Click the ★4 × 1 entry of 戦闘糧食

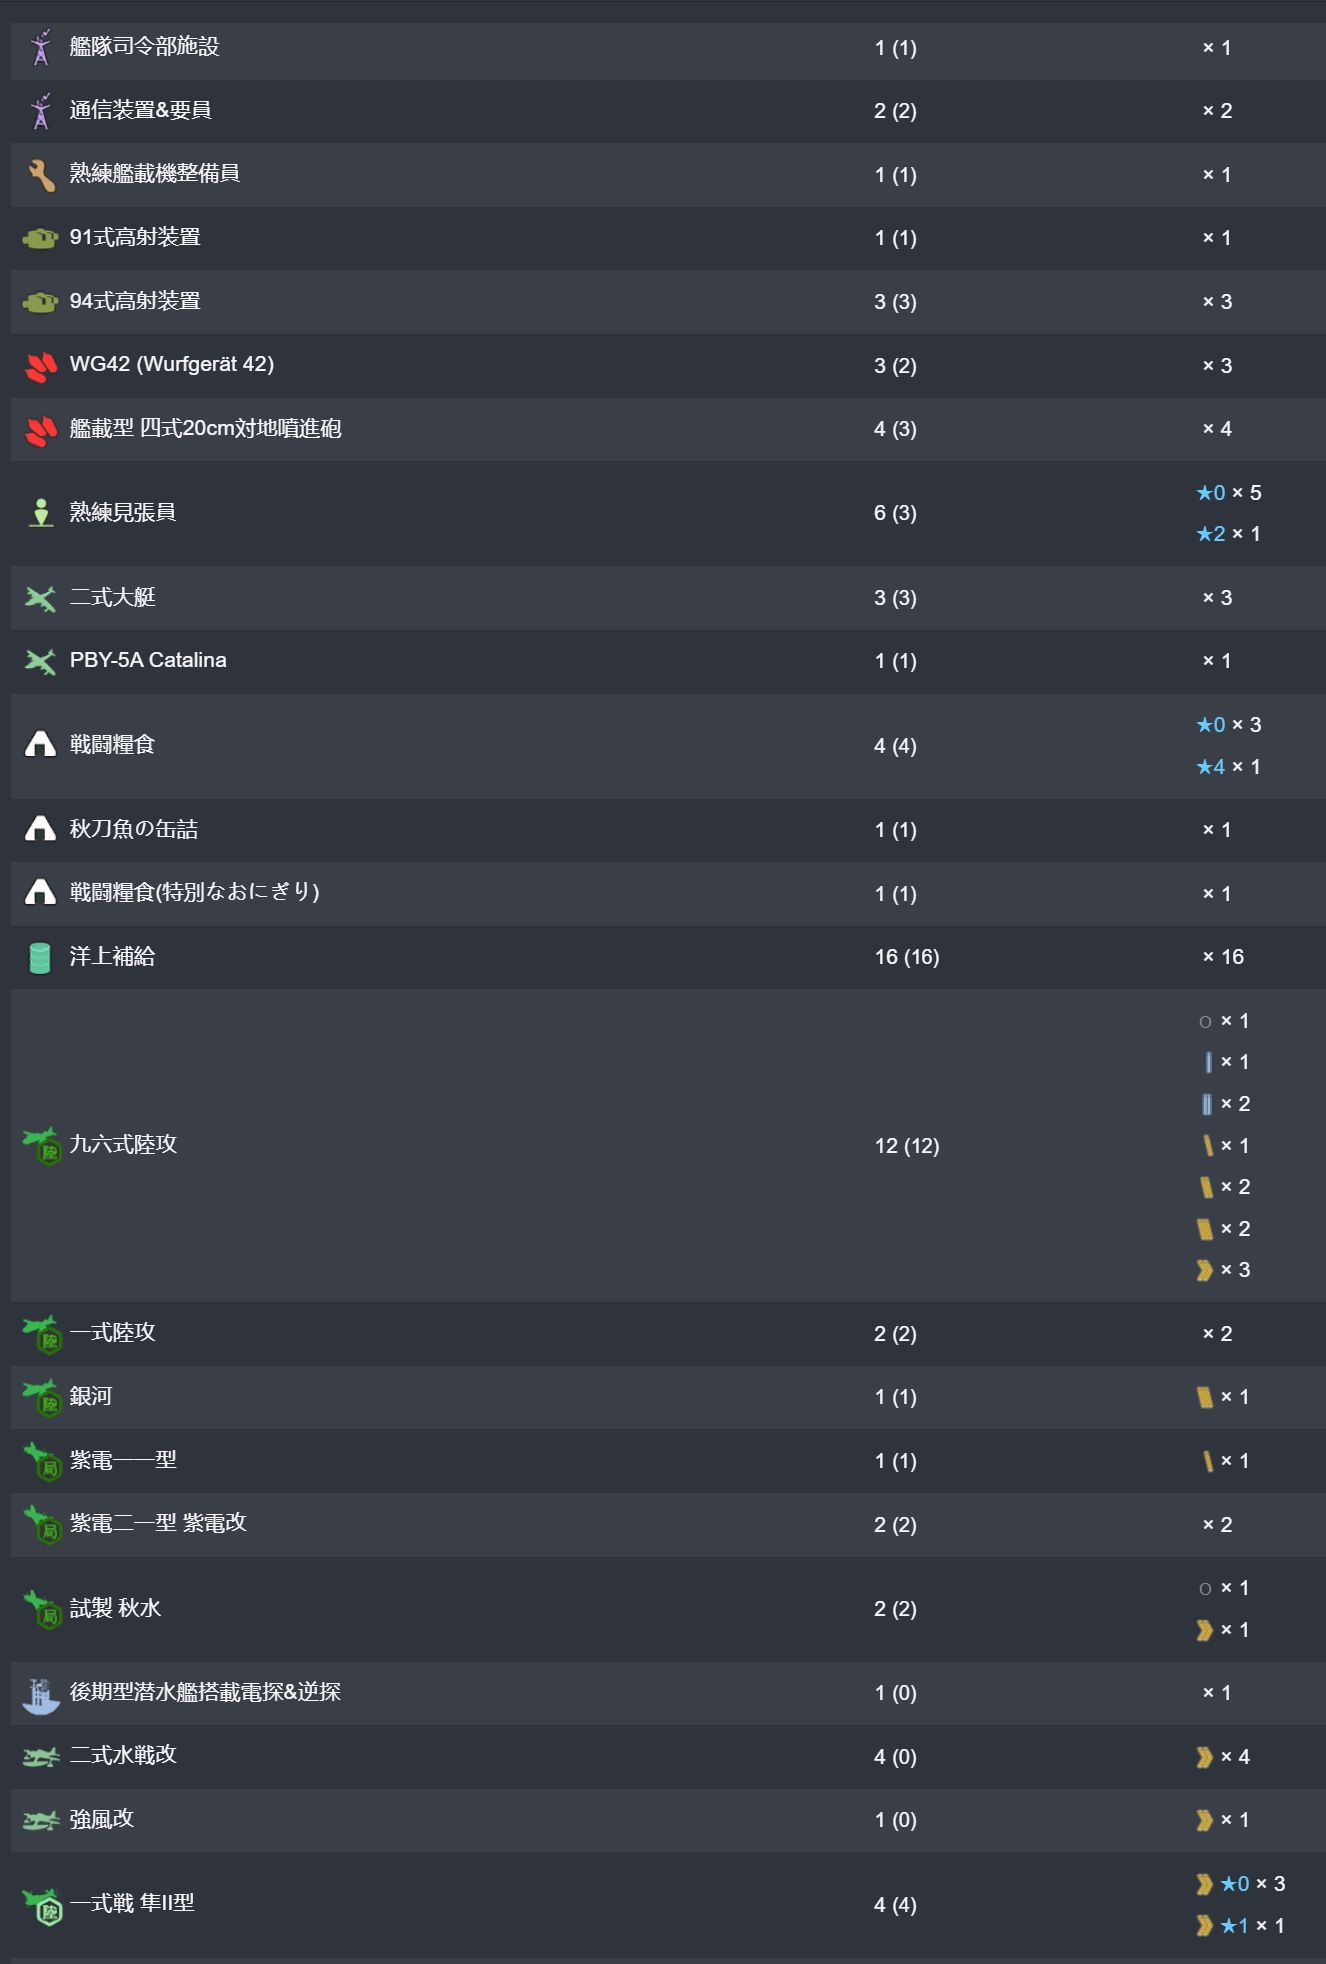pos(1228,767)
